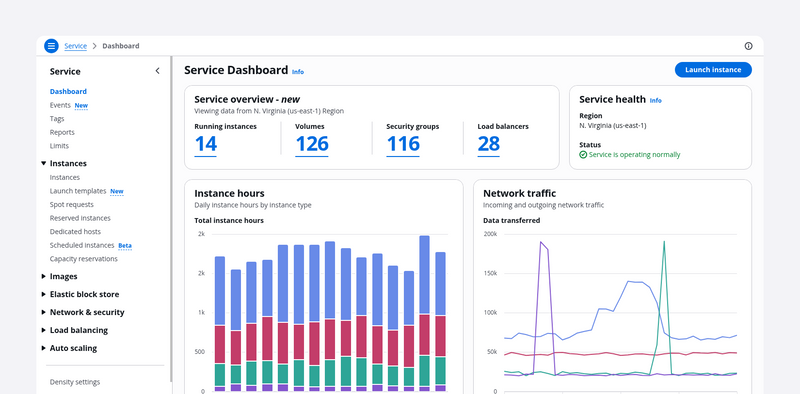Open Info link beside Service health
Viewport: 800px width, 394px height.
pyautogui.click(x=656, y=101)
